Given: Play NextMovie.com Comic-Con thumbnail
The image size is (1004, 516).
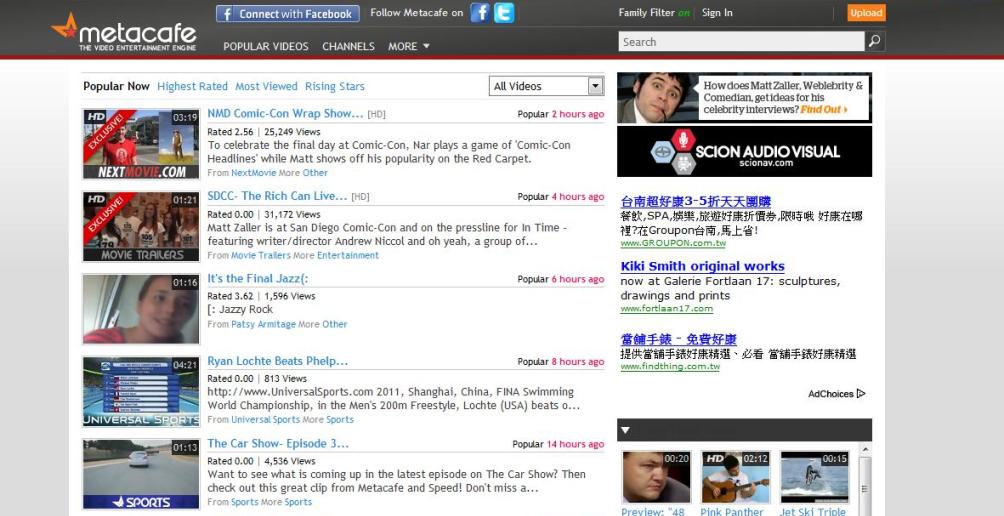Looking at the screenshot, I should pyautogui.click(x=141, y=144).
